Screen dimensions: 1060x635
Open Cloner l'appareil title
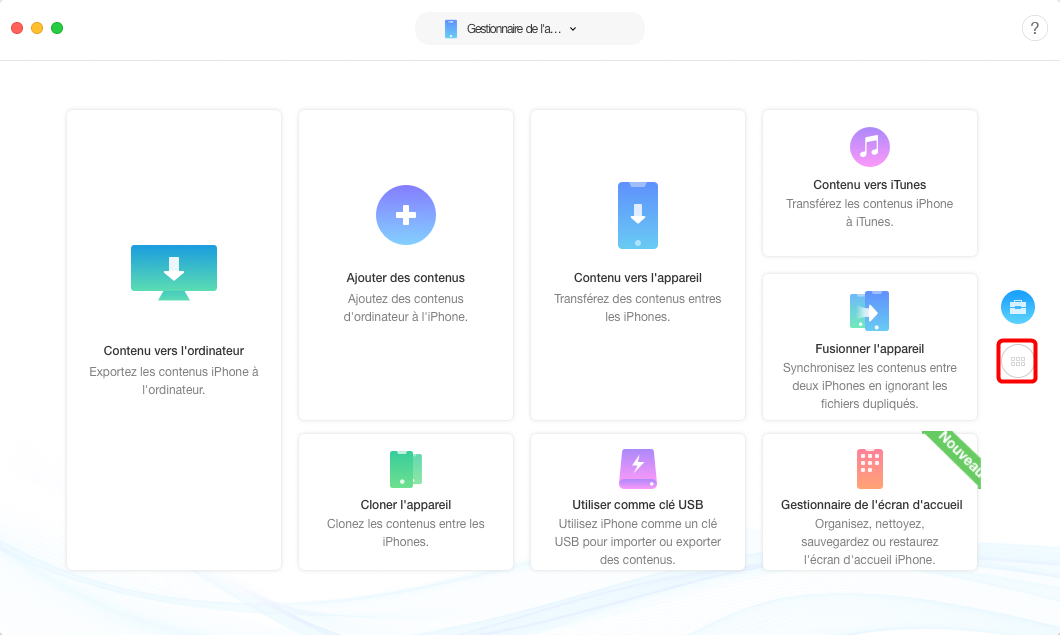pos(406,504)
